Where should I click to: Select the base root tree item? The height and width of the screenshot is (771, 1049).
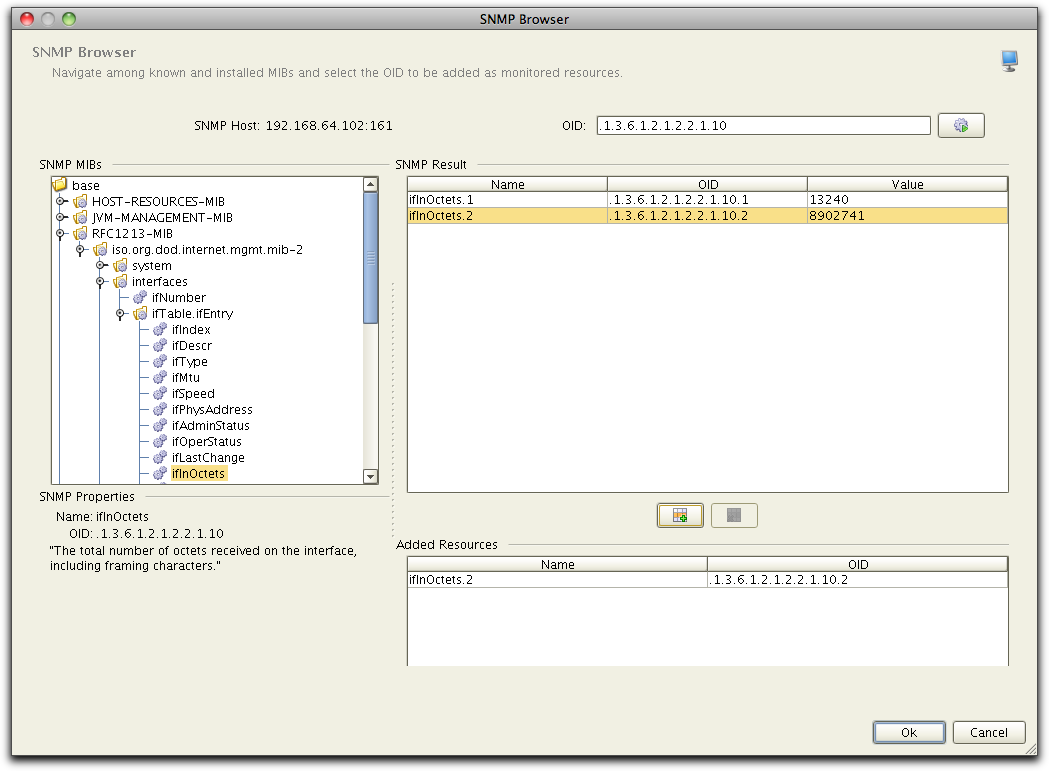click(x=86, y=185)
